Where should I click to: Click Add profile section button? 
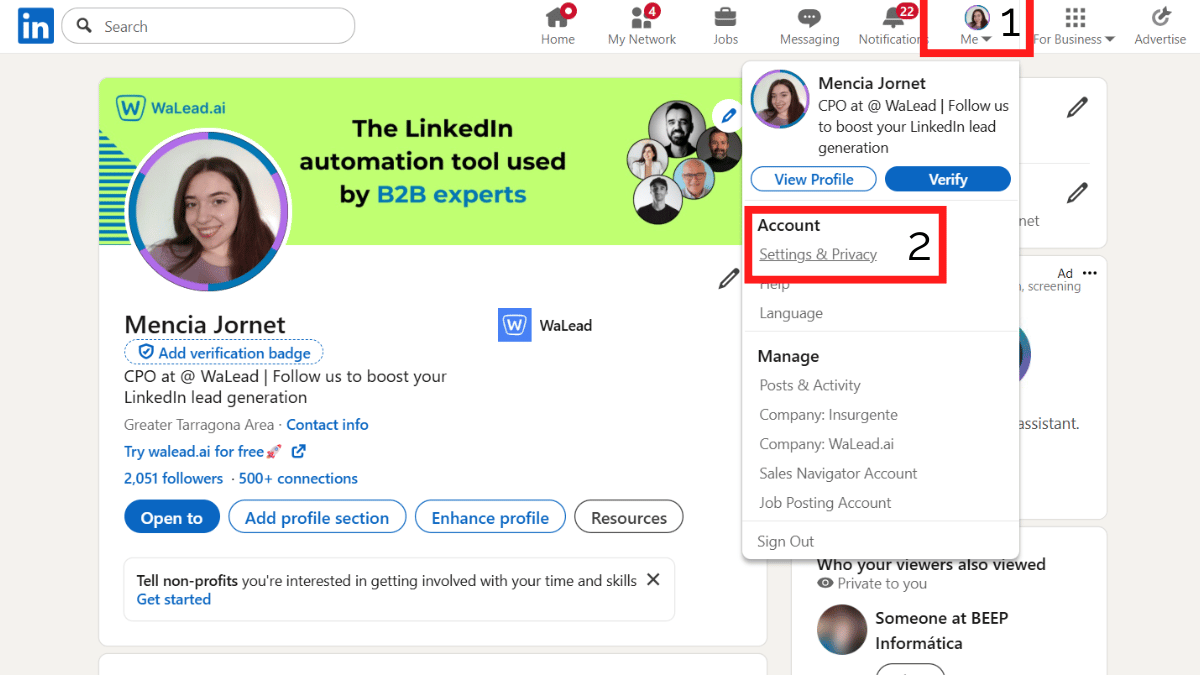317,517
